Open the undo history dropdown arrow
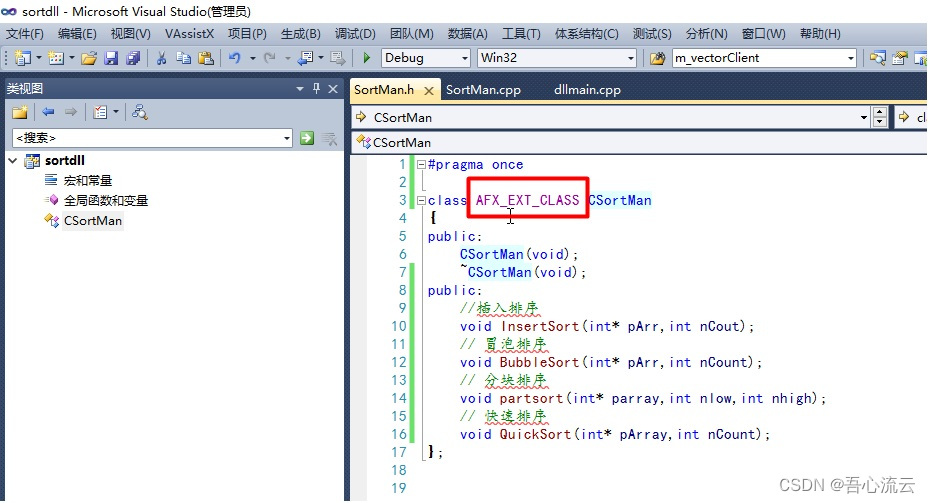Screen dimensions: 930x503 click(x=252, y=58)
